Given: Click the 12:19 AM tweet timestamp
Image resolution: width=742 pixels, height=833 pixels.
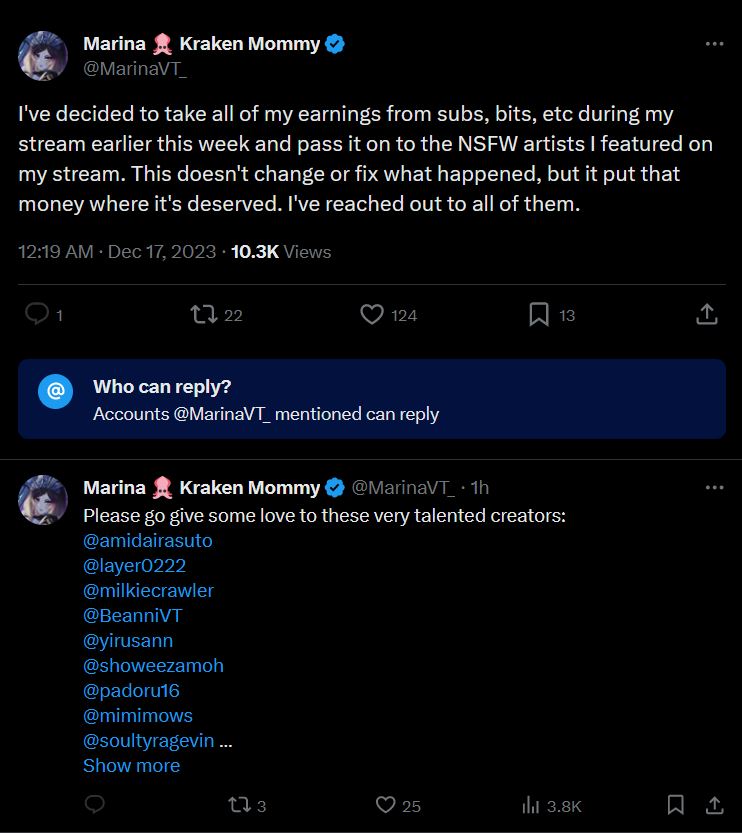Looking at the screenshot, I should pyautogui.click(x=55, y=252).
